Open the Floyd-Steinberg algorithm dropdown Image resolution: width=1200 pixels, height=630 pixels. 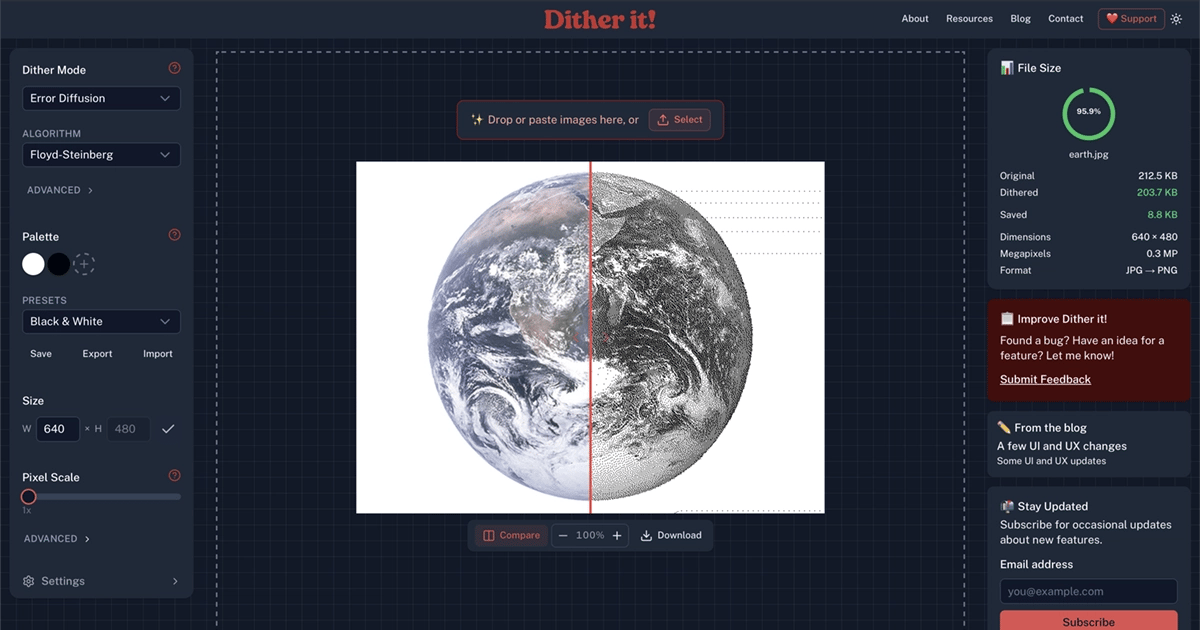[x=101, y=155]
